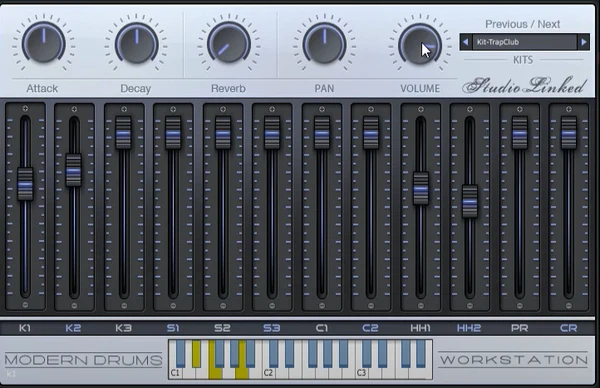Grab the K3 channel fader handle
The width and height of the screenshot is (600, 388).
point(123,133)
